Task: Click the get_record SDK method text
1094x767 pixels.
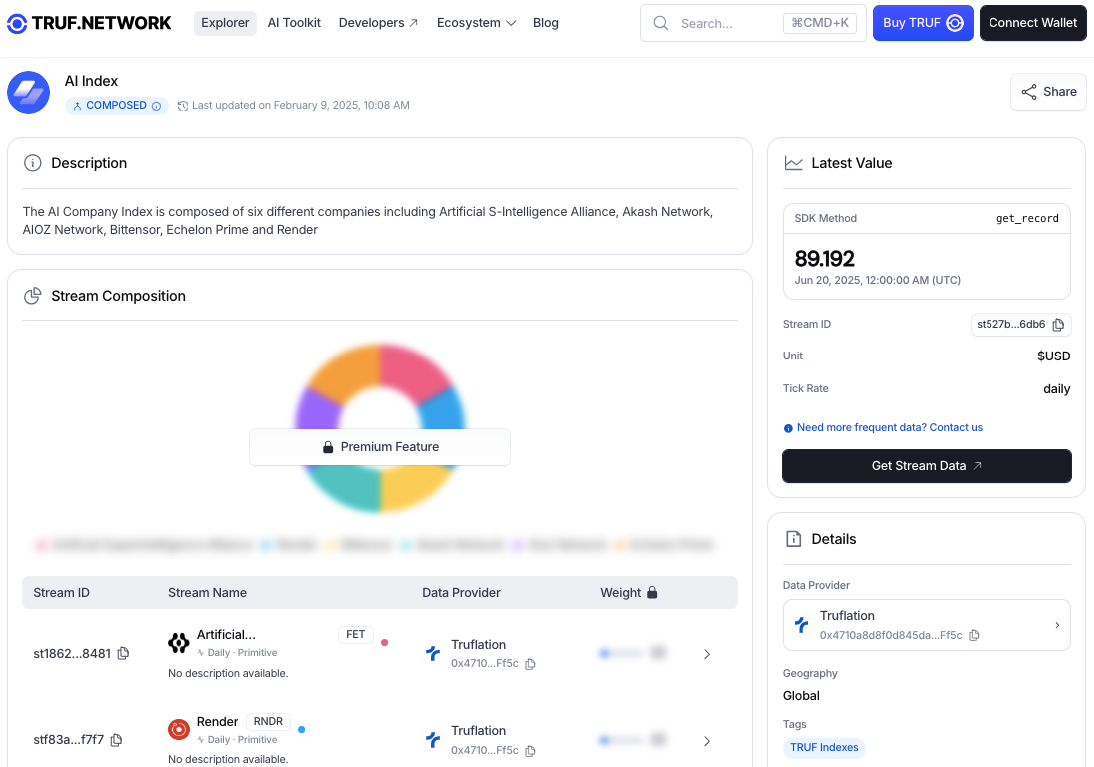Action: pos(1027,218)
